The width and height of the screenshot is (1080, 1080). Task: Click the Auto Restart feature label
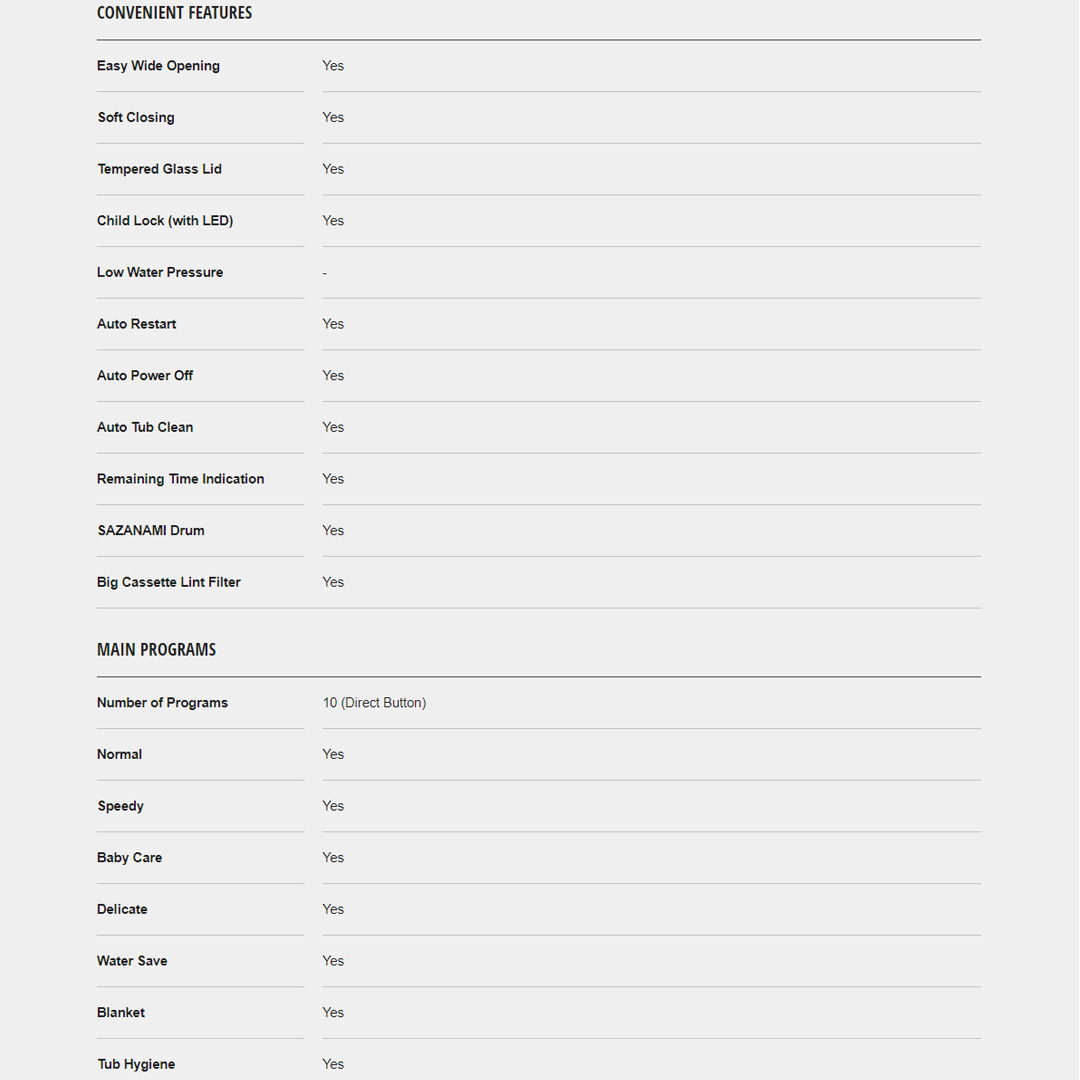(x=137, y=324)
